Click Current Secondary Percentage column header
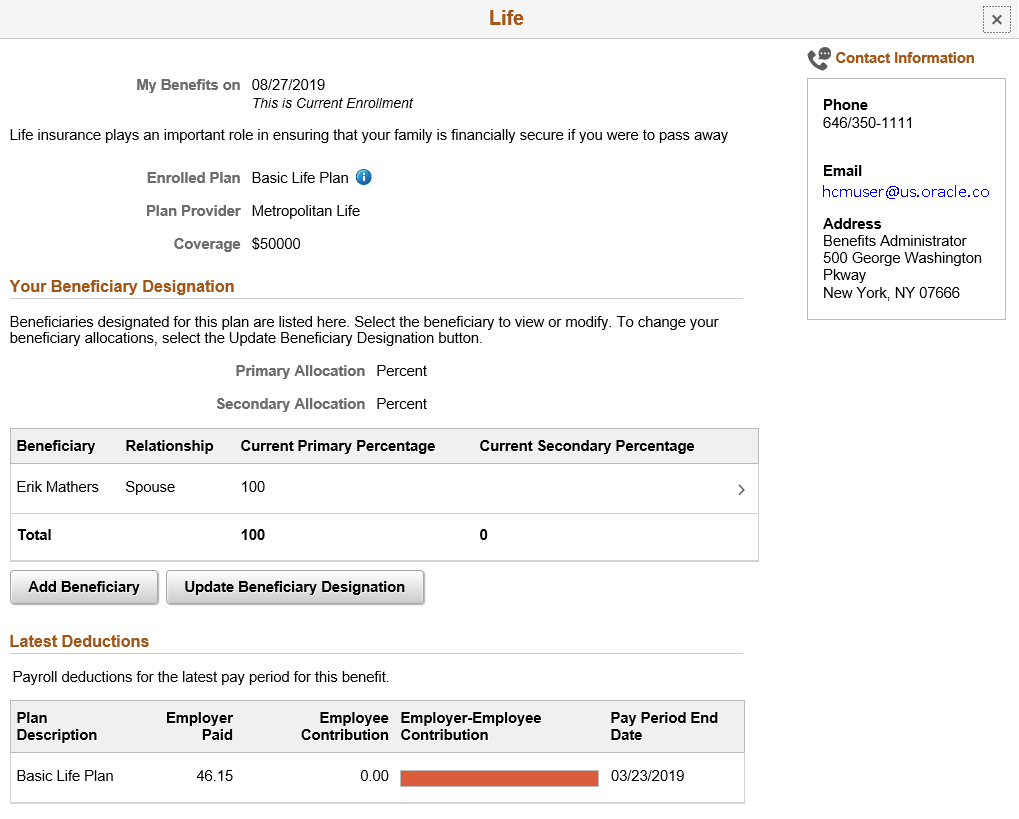This screenshot has height=819, width=1019. tap(587, 446)
